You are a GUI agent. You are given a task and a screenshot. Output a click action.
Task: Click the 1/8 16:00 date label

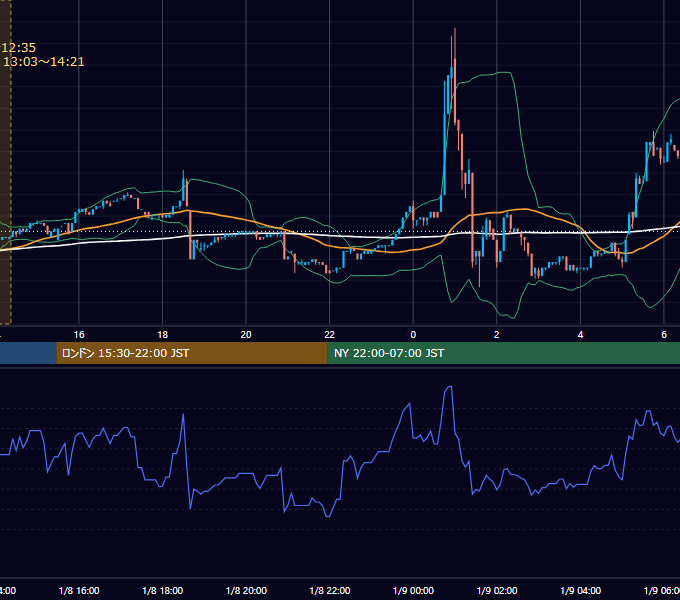click(x=79, y=591)
